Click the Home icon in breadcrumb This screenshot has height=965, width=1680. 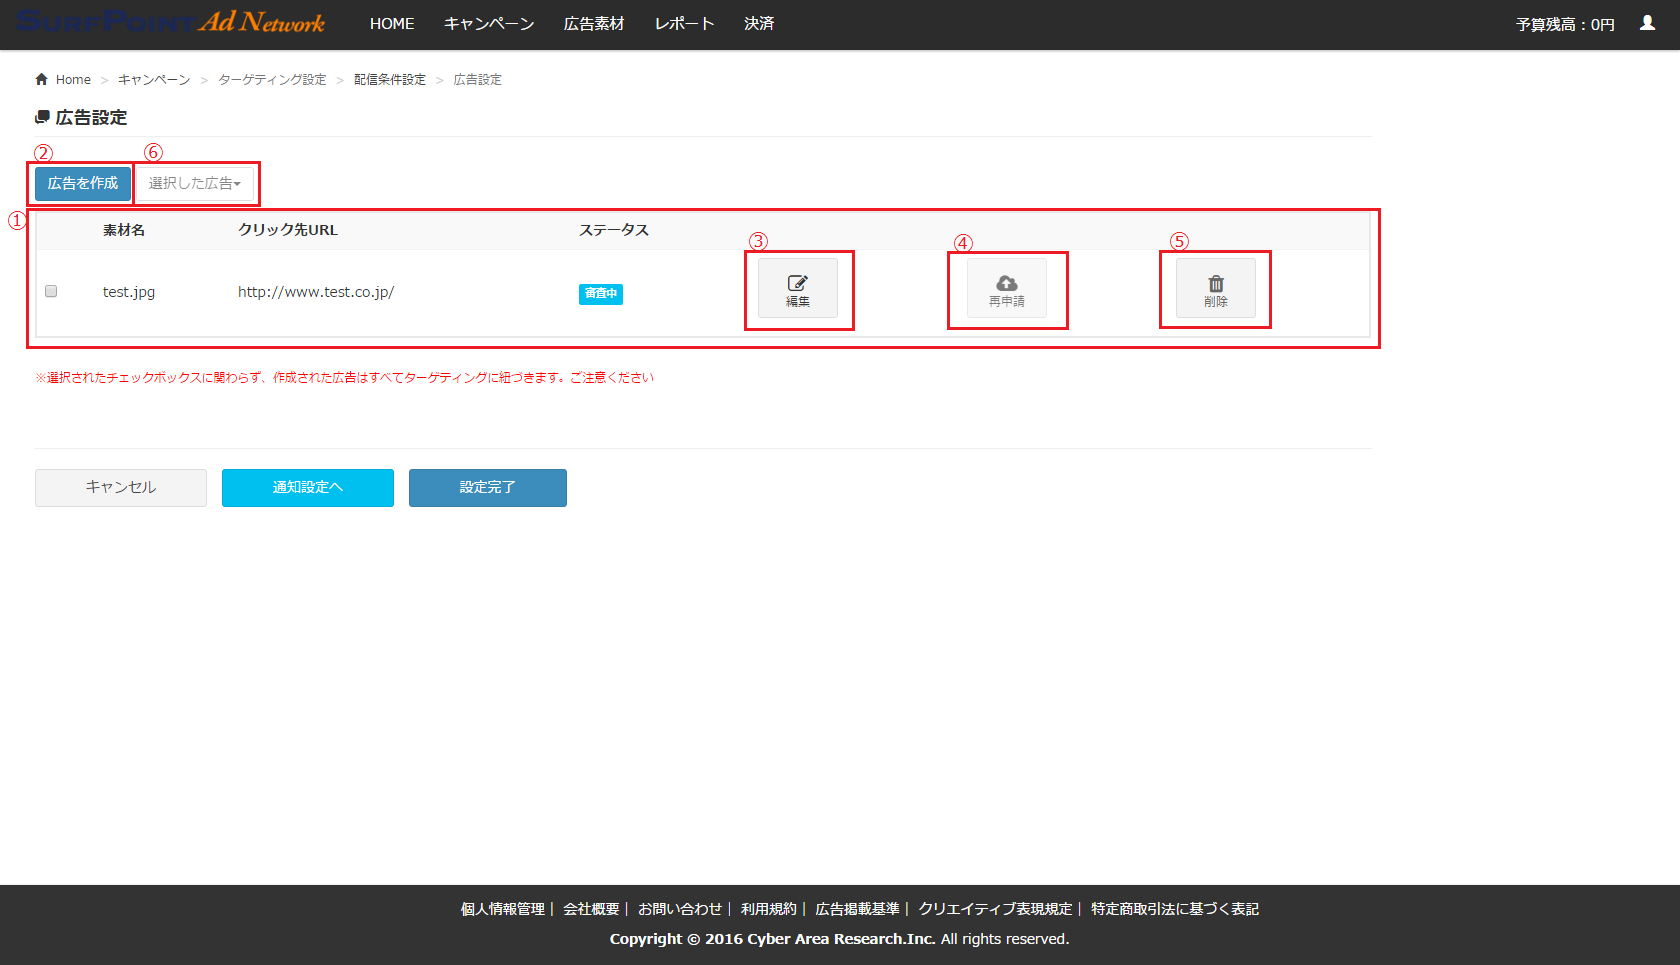tap(42, 79)
